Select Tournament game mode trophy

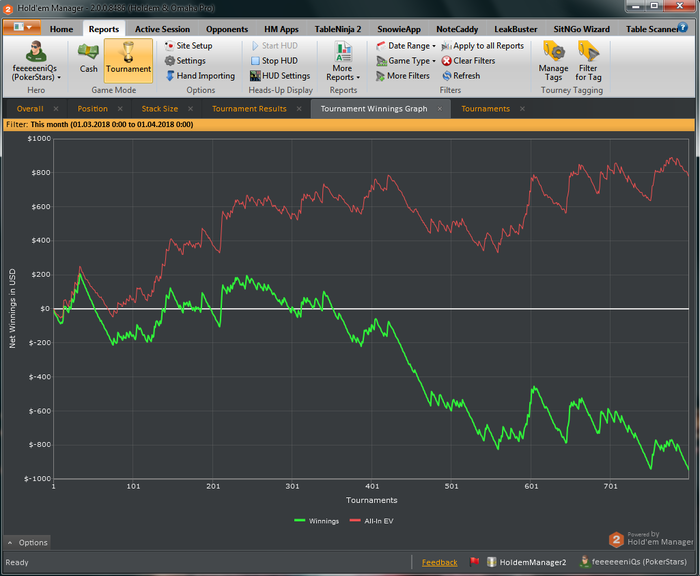pyautogui.click(x=128, y=60)
